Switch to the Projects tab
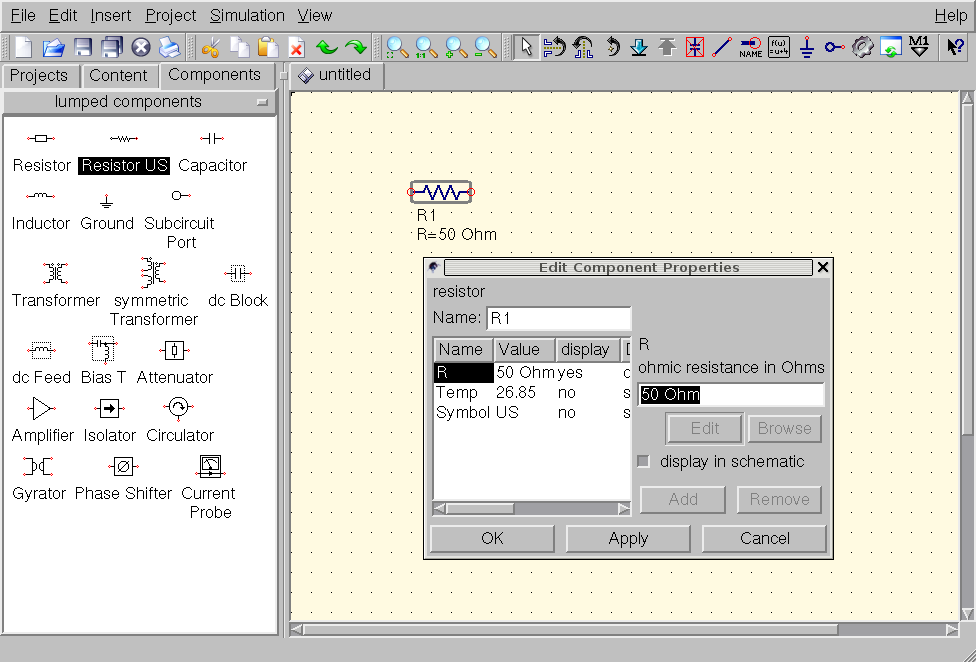 (39, 75)
